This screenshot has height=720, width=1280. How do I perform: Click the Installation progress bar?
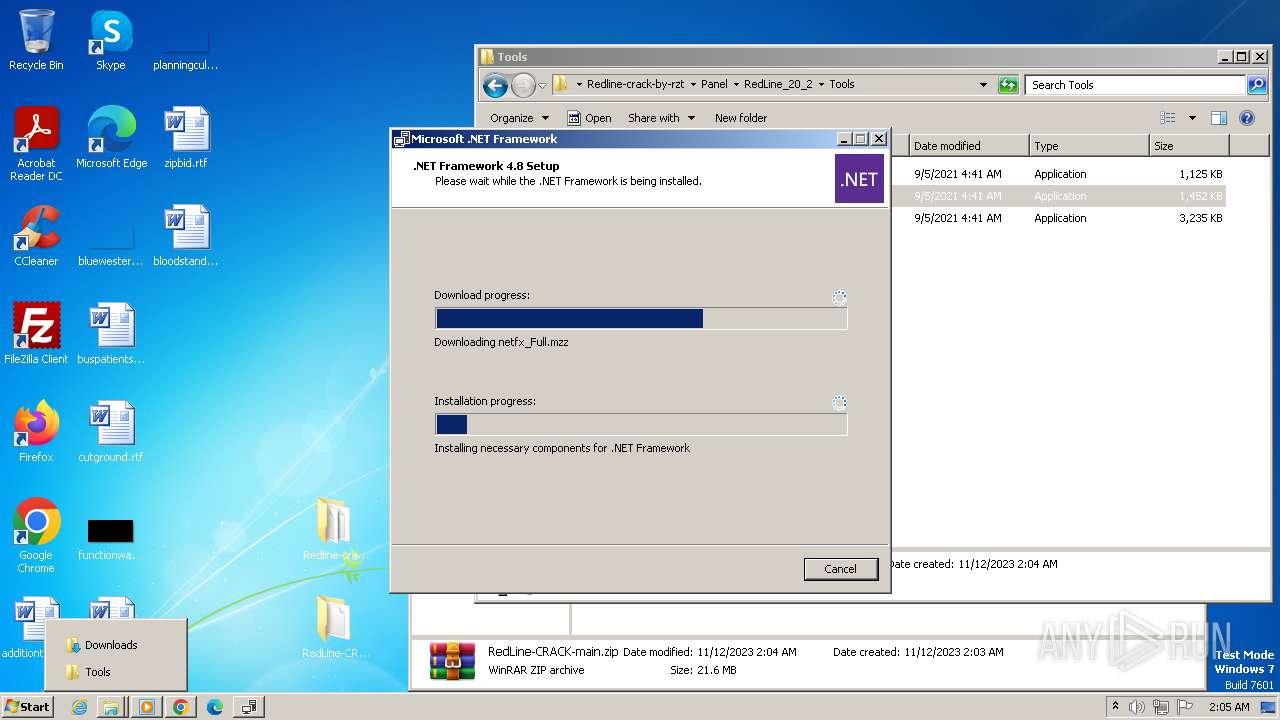click(641, 425)
